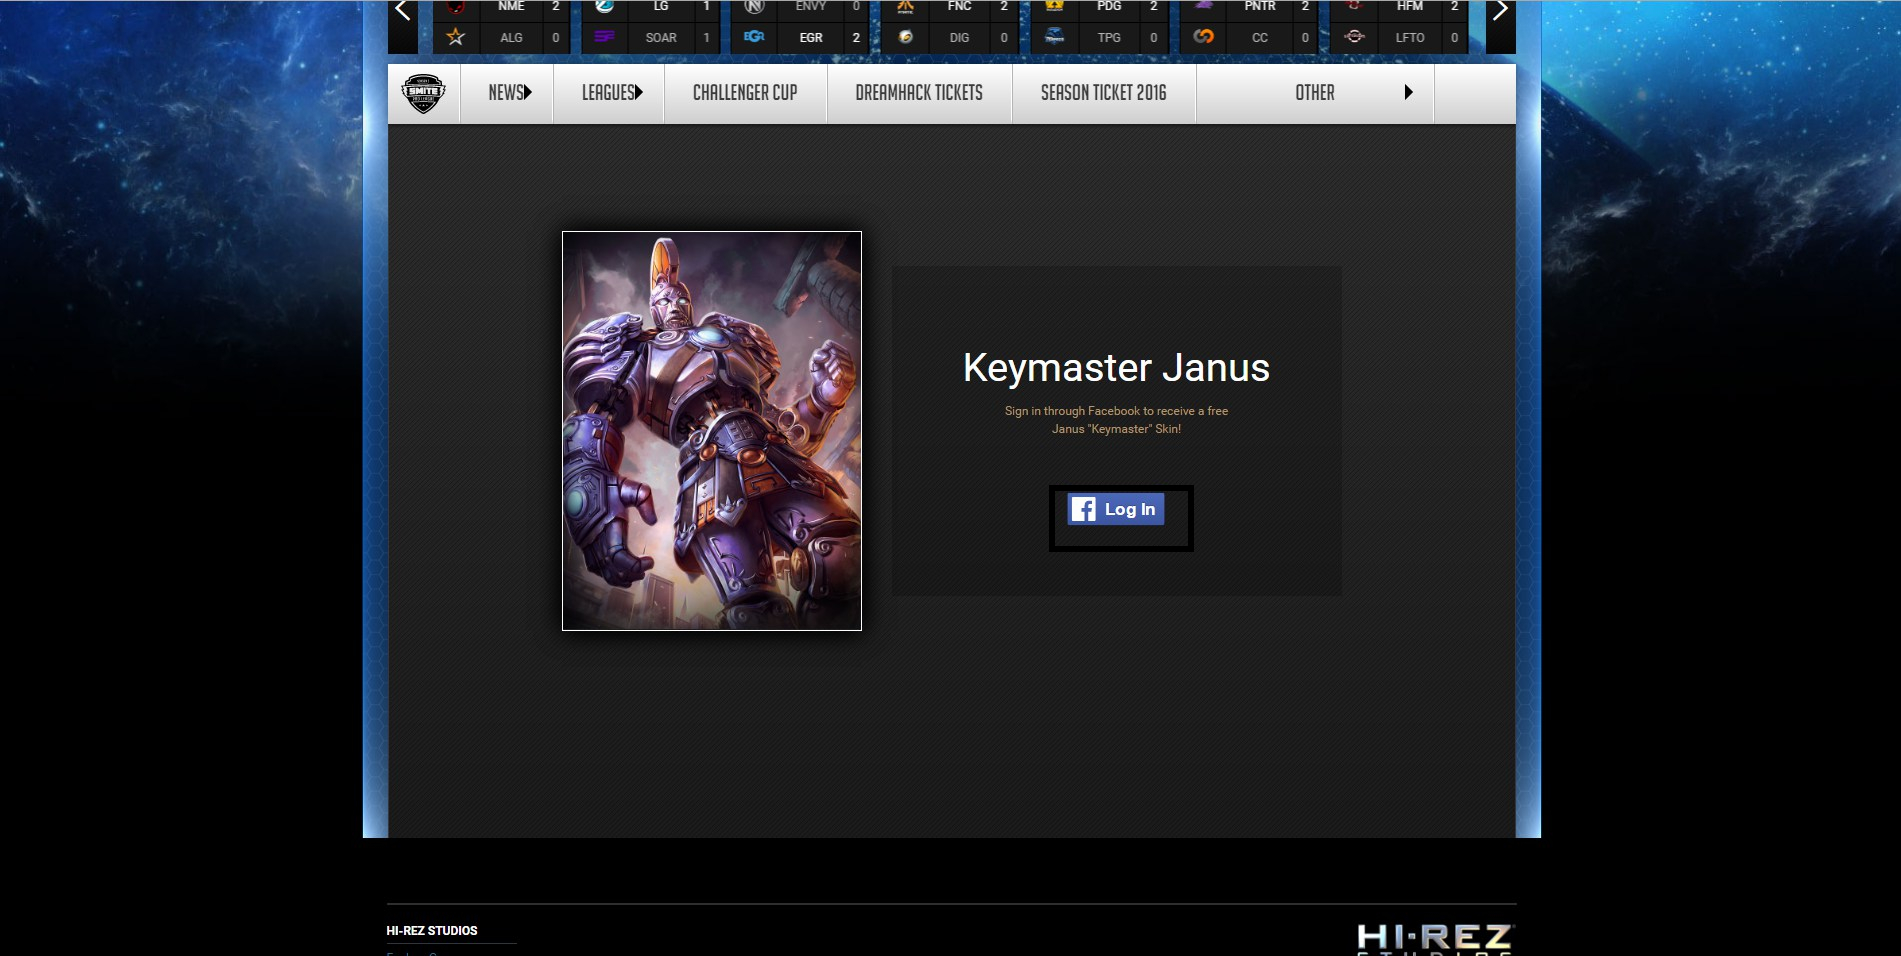Click the "TPG" team name
Viewport: 1901px width, 956px height.
pyautogui.click(x=1109, y=38)
